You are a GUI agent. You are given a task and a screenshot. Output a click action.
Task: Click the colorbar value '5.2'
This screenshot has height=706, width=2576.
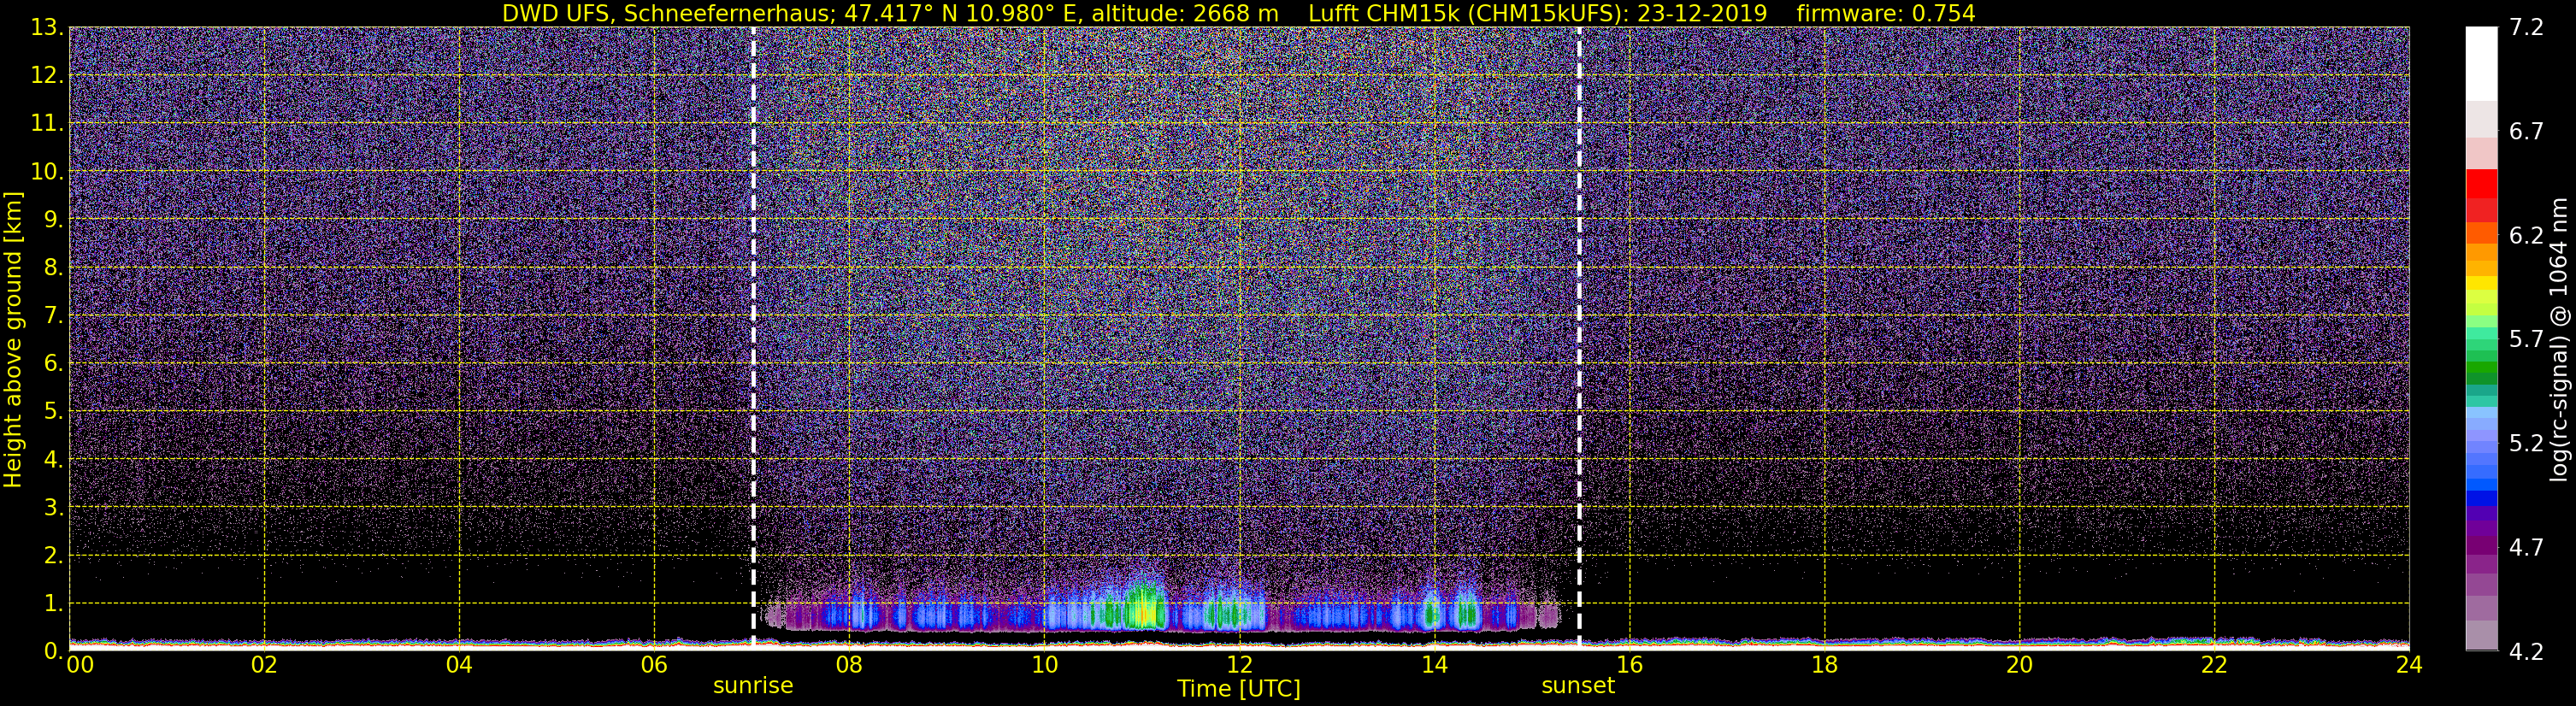coord(2526,444)
